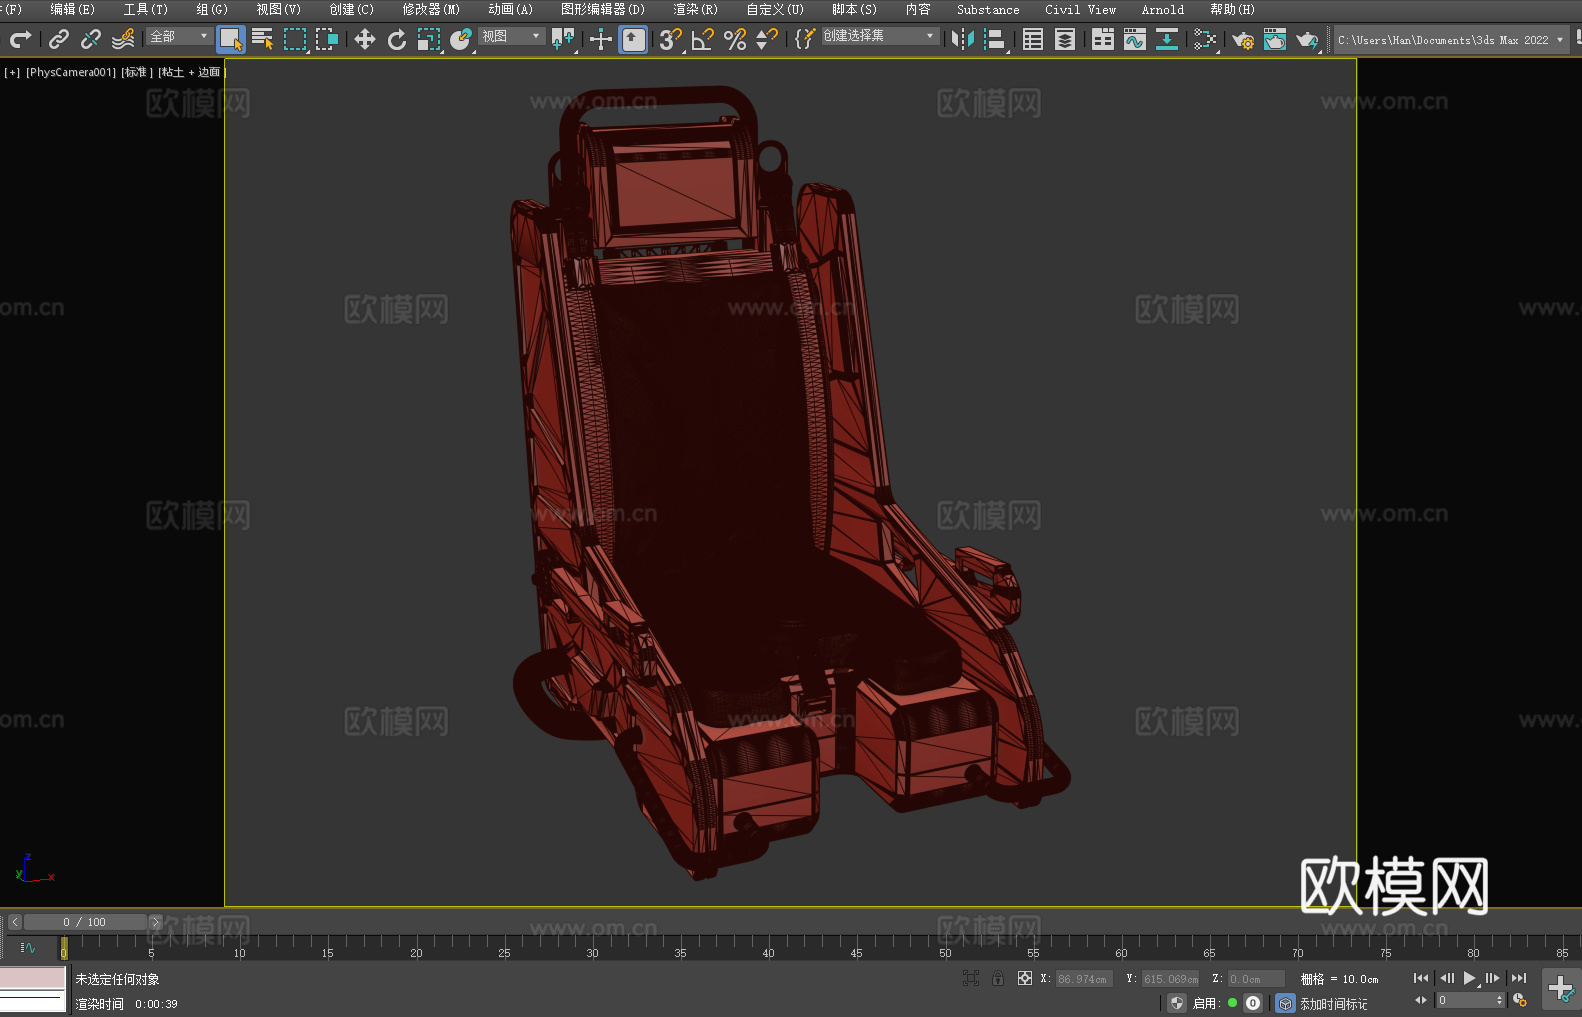Open the Arnold menu
Image resolution: width=1582 pixels, height=1017 pixels.
pos(1163,9)
